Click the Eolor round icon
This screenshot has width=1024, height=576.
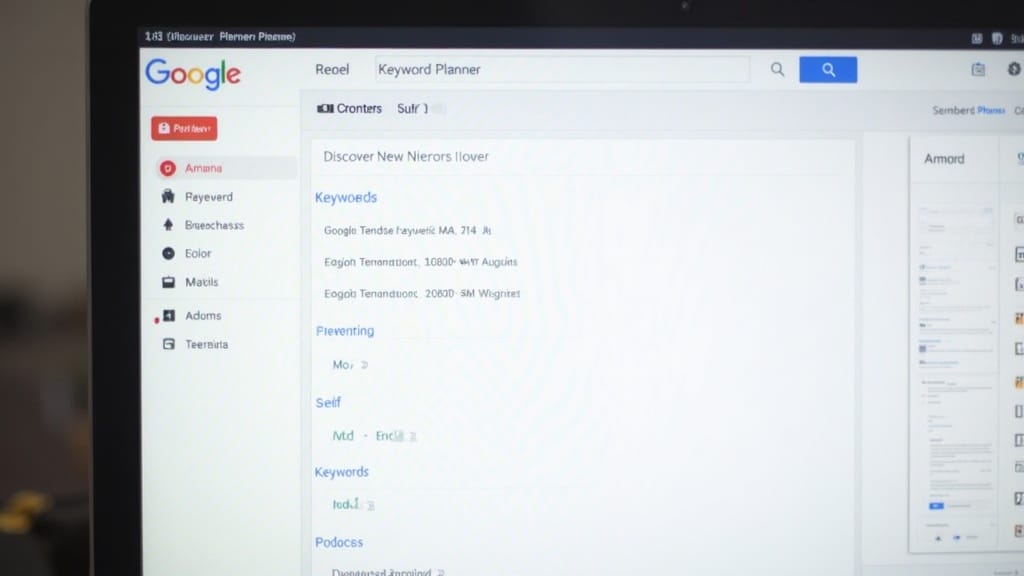tap(168, 253)
